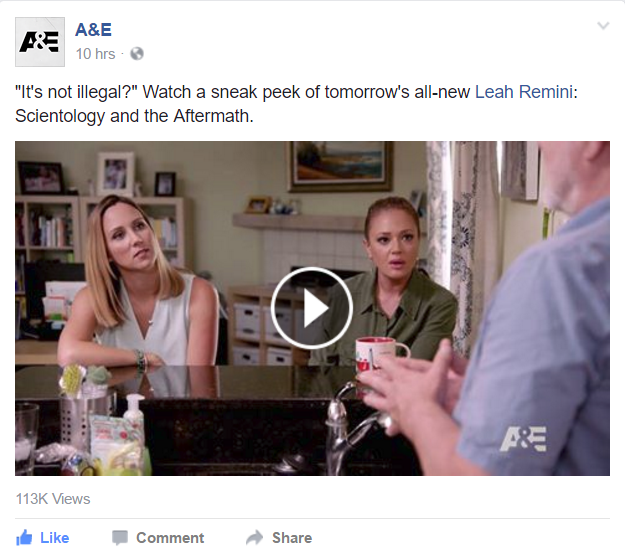
Task: Click the Share text button
Action: pos(292,538)
